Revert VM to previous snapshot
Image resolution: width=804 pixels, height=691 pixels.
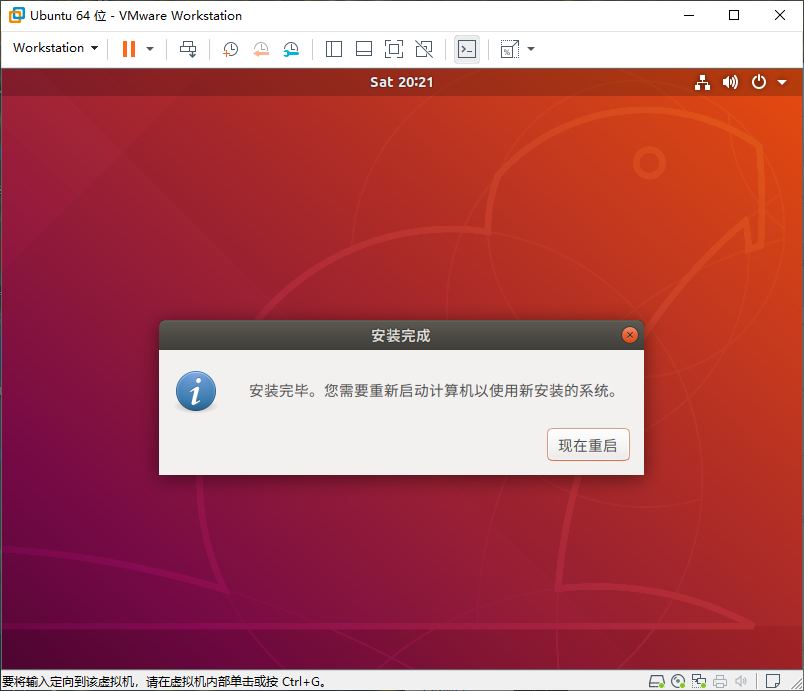[x=261, y=49]
